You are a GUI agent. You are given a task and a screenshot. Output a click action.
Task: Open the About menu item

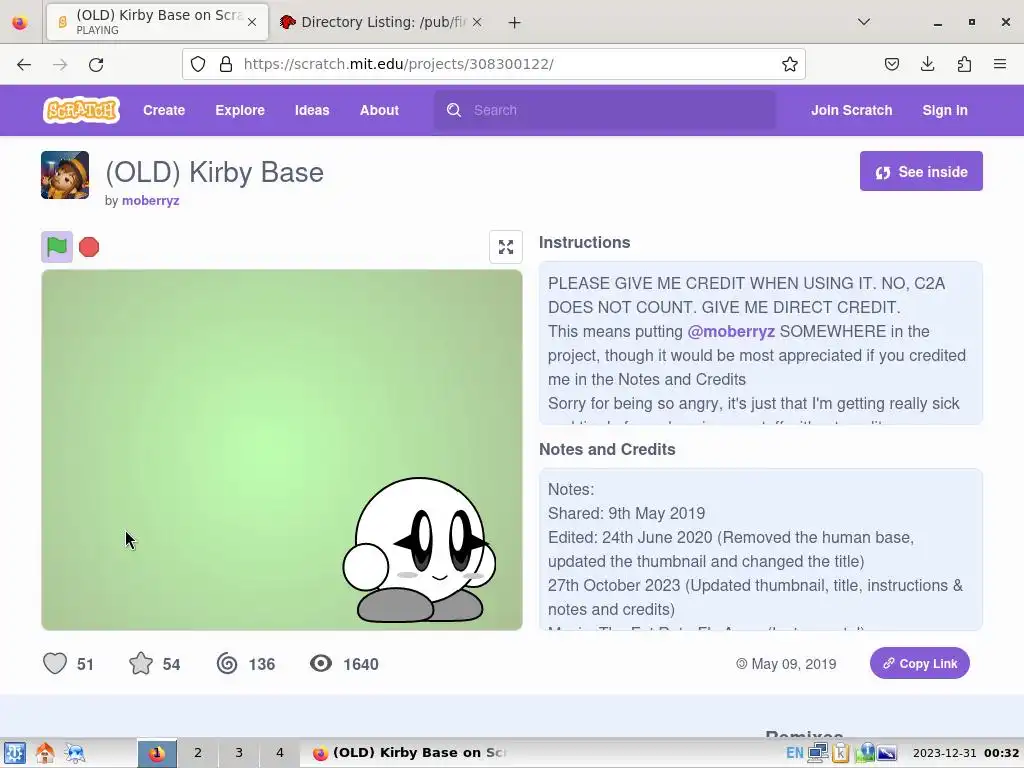tap(379, 110)
